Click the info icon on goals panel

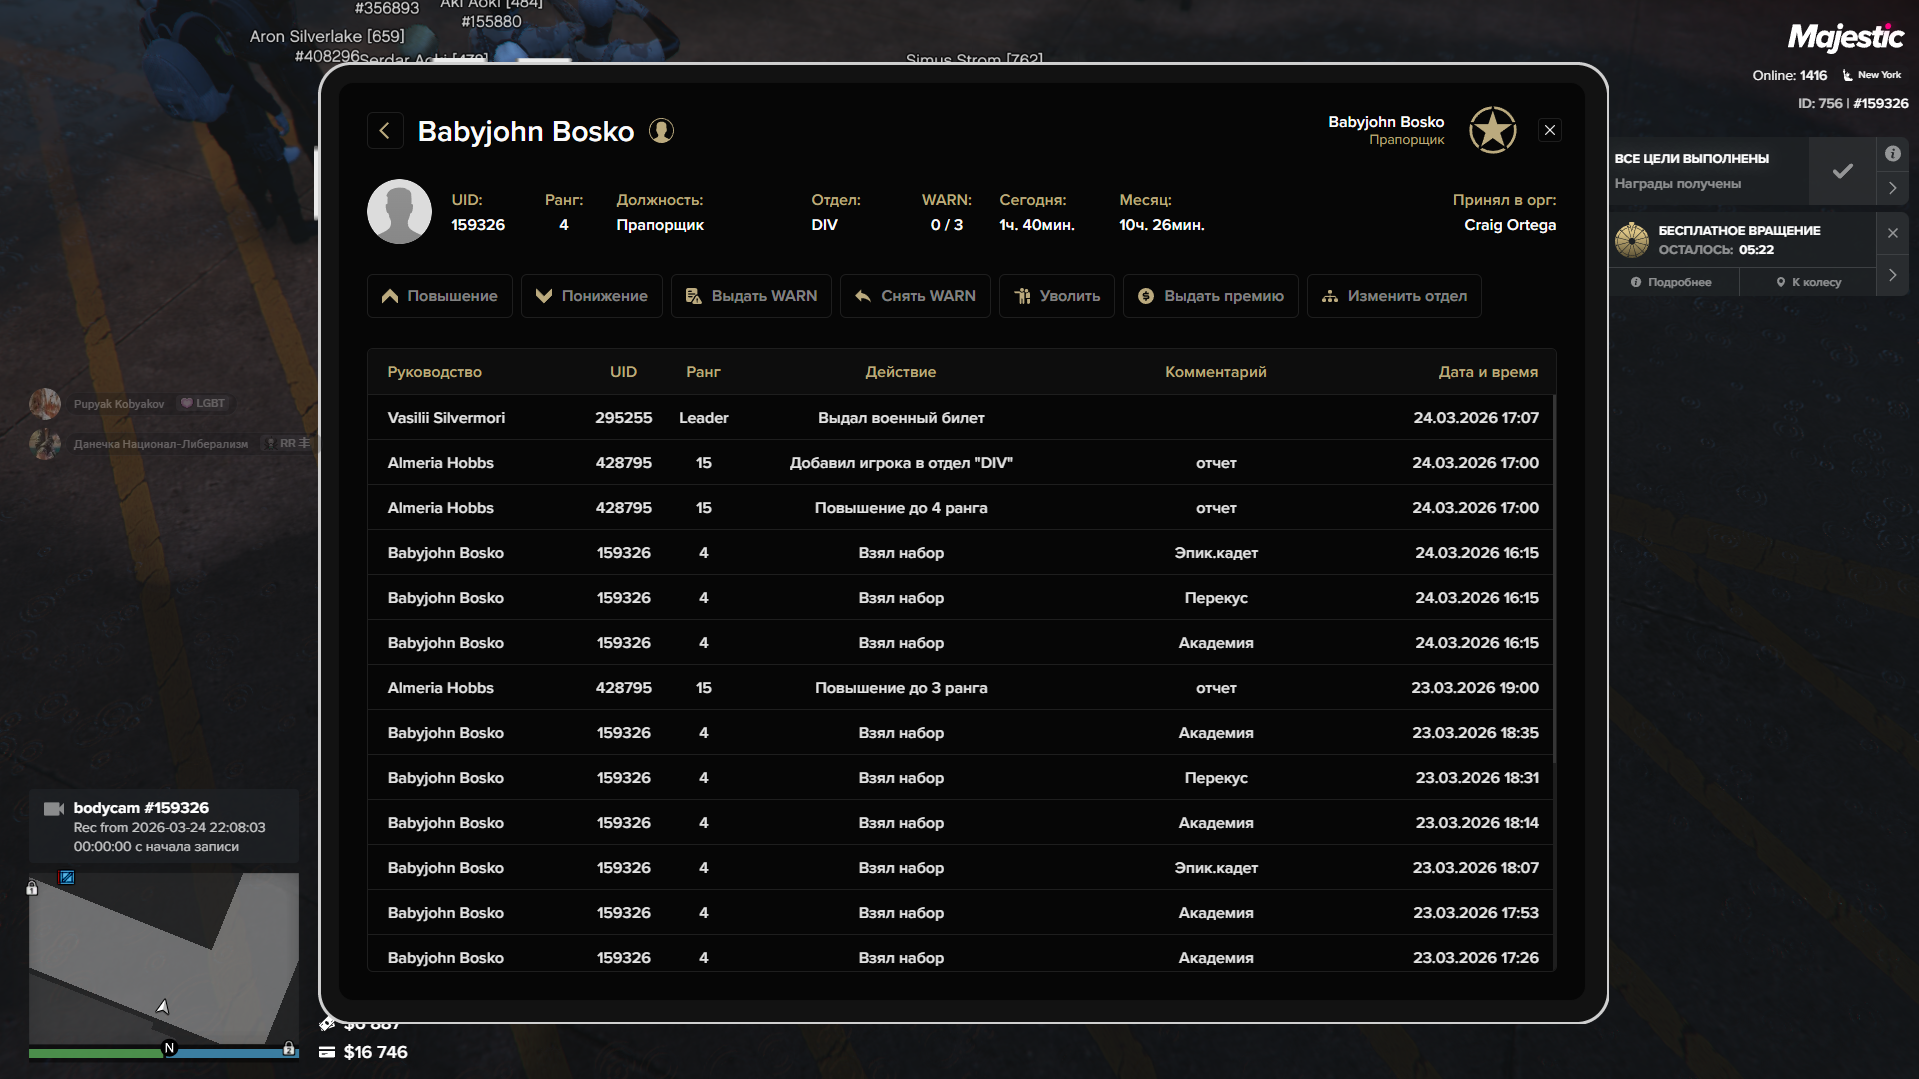tap(1892, 154)
